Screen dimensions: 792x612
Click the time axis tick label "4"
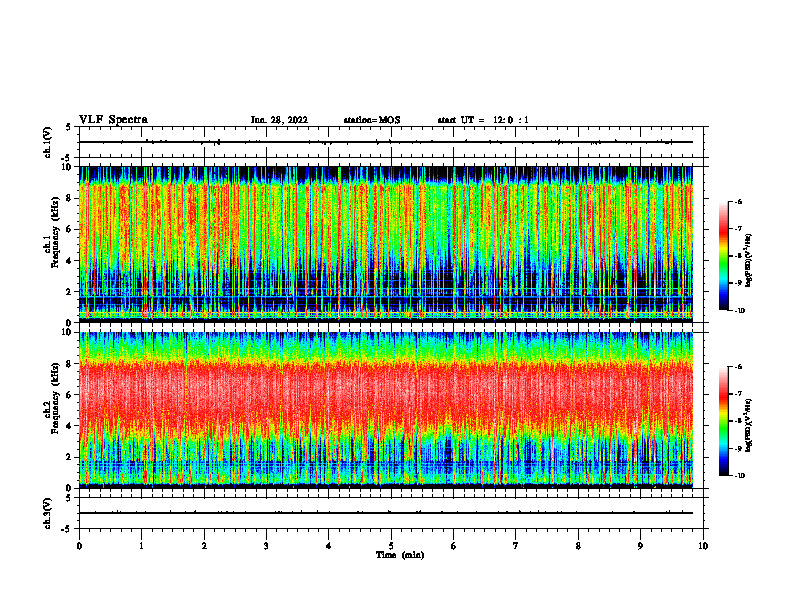click(x=328, y=546)
